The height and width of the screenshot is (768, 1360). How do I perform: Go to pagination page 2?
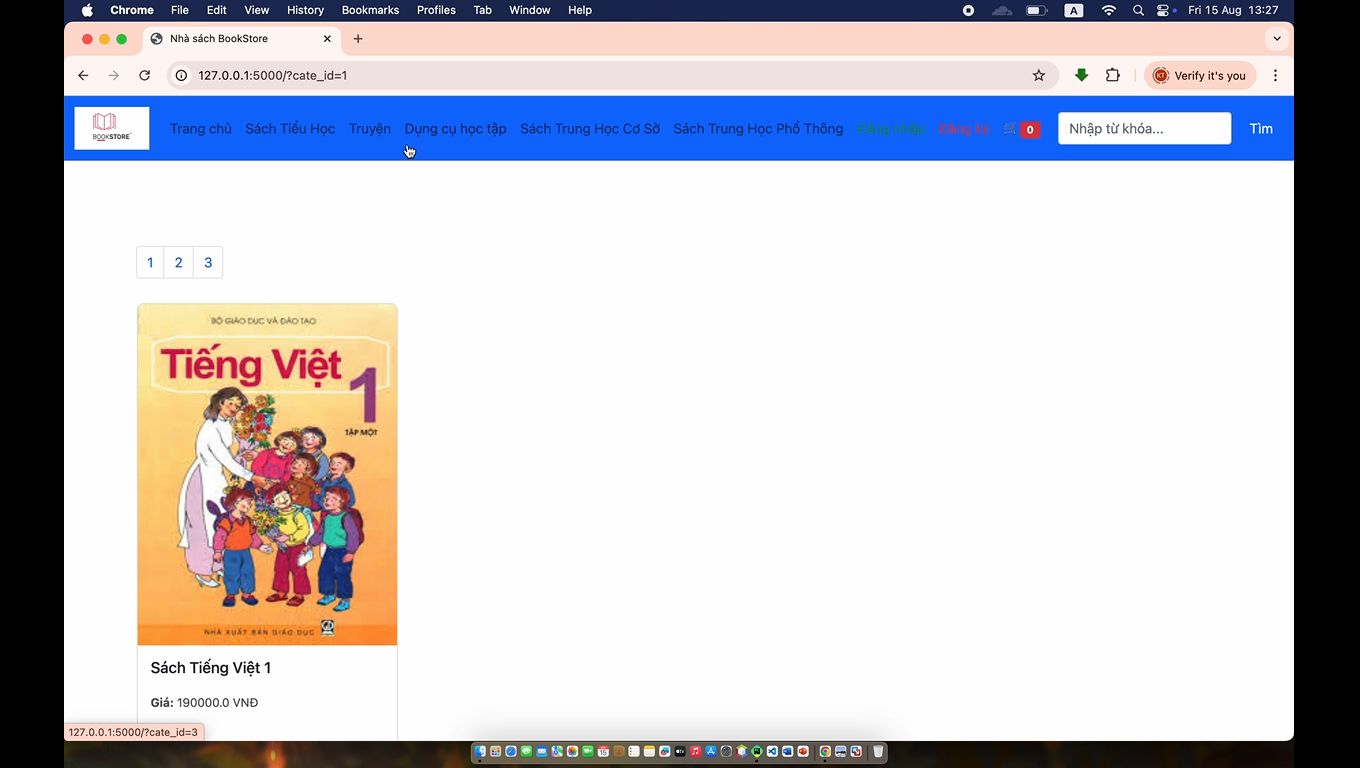click(x=179, y=262)
